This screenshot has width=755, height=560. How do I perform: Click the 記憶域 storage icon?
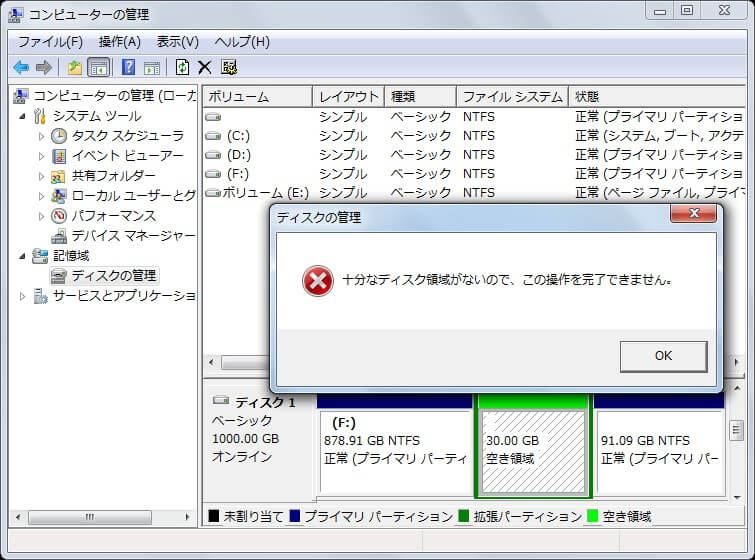coord(40,256)
